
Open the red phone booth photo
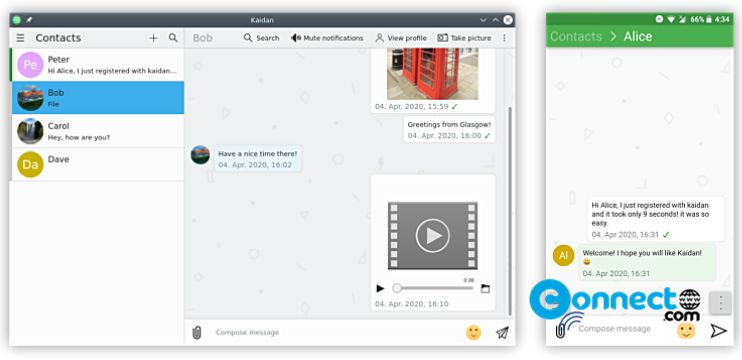[x=433, y=73]
